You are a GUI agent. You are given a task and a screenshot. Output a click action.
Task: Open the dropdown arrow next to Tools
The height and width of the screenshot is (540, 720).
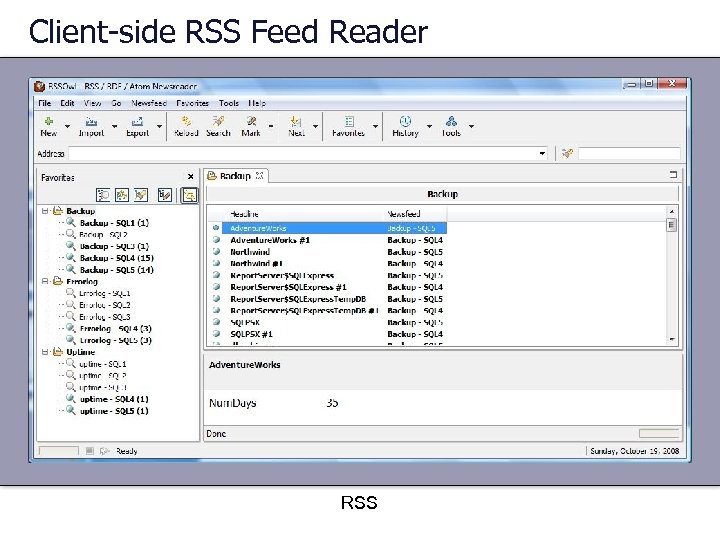pos(471,126)
